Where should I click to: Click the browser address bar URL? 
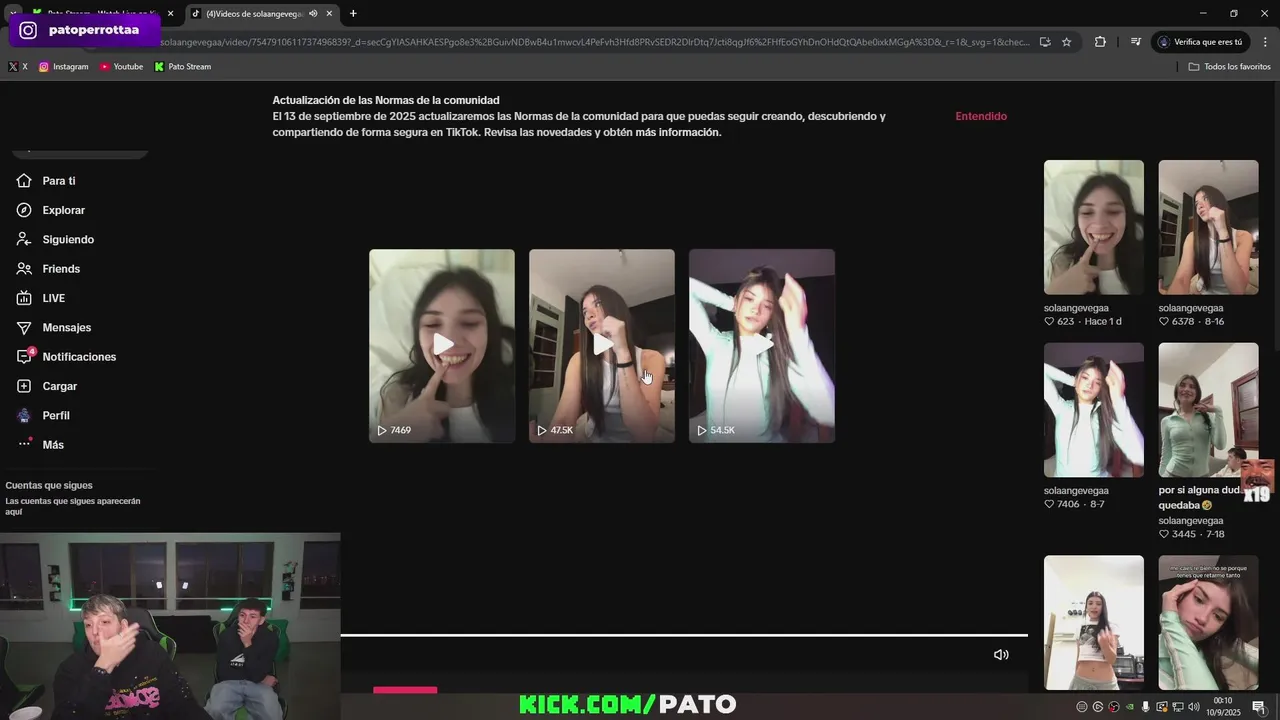[x=595, y=42]
